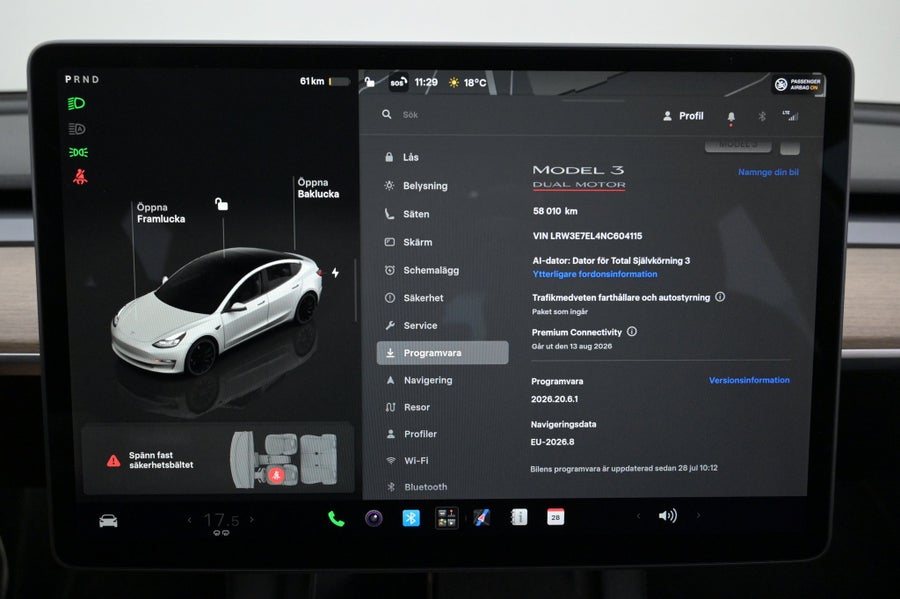The height and width of the screenshot is (599, 900).
Task: Tap the unlock padlock above the car
Action: click(222, 204)
